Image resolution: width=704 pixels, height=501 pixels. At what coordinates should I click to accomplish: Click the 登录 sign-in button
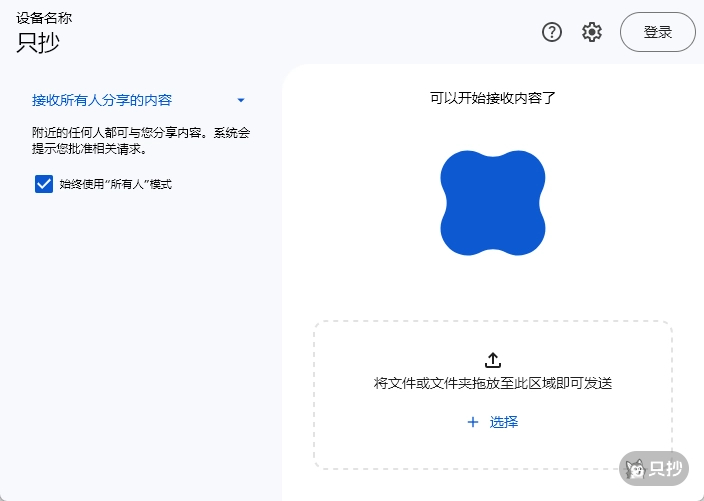657,32
